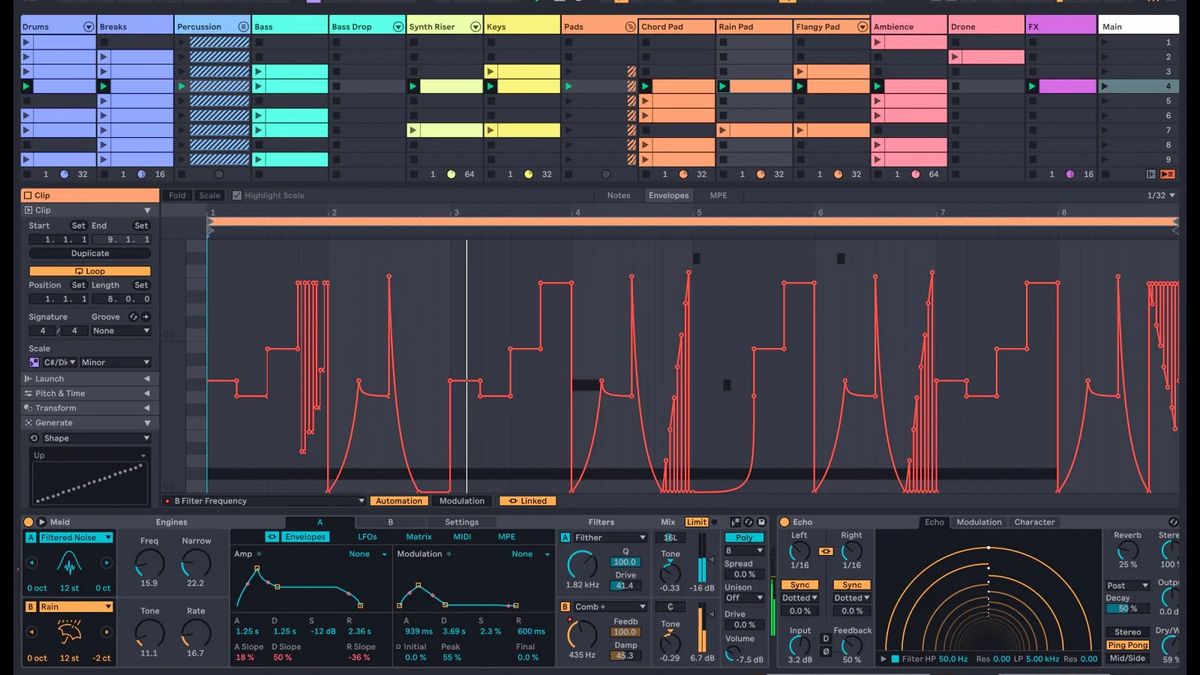Open the Unison Off dropdown
Viewport: 1200px width, 675px height.
coord(744,598)
